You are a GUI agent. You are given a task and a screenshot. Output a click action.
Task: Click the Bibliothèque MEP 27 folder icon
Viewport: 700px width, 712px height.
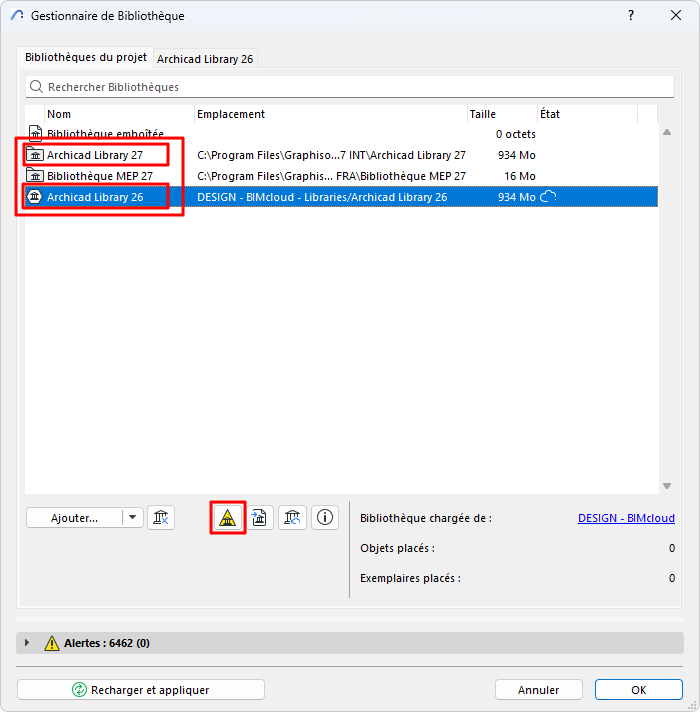(35, 175)
